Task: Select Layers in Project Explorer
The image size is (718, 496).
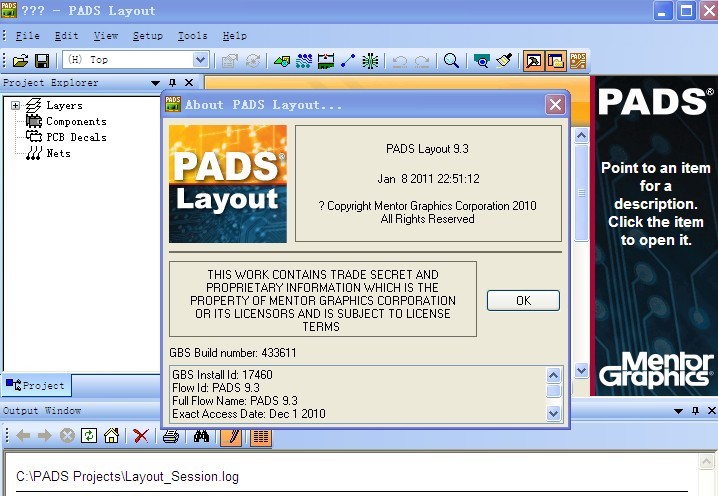Action: pyautogui.click(x=64, y=105)
